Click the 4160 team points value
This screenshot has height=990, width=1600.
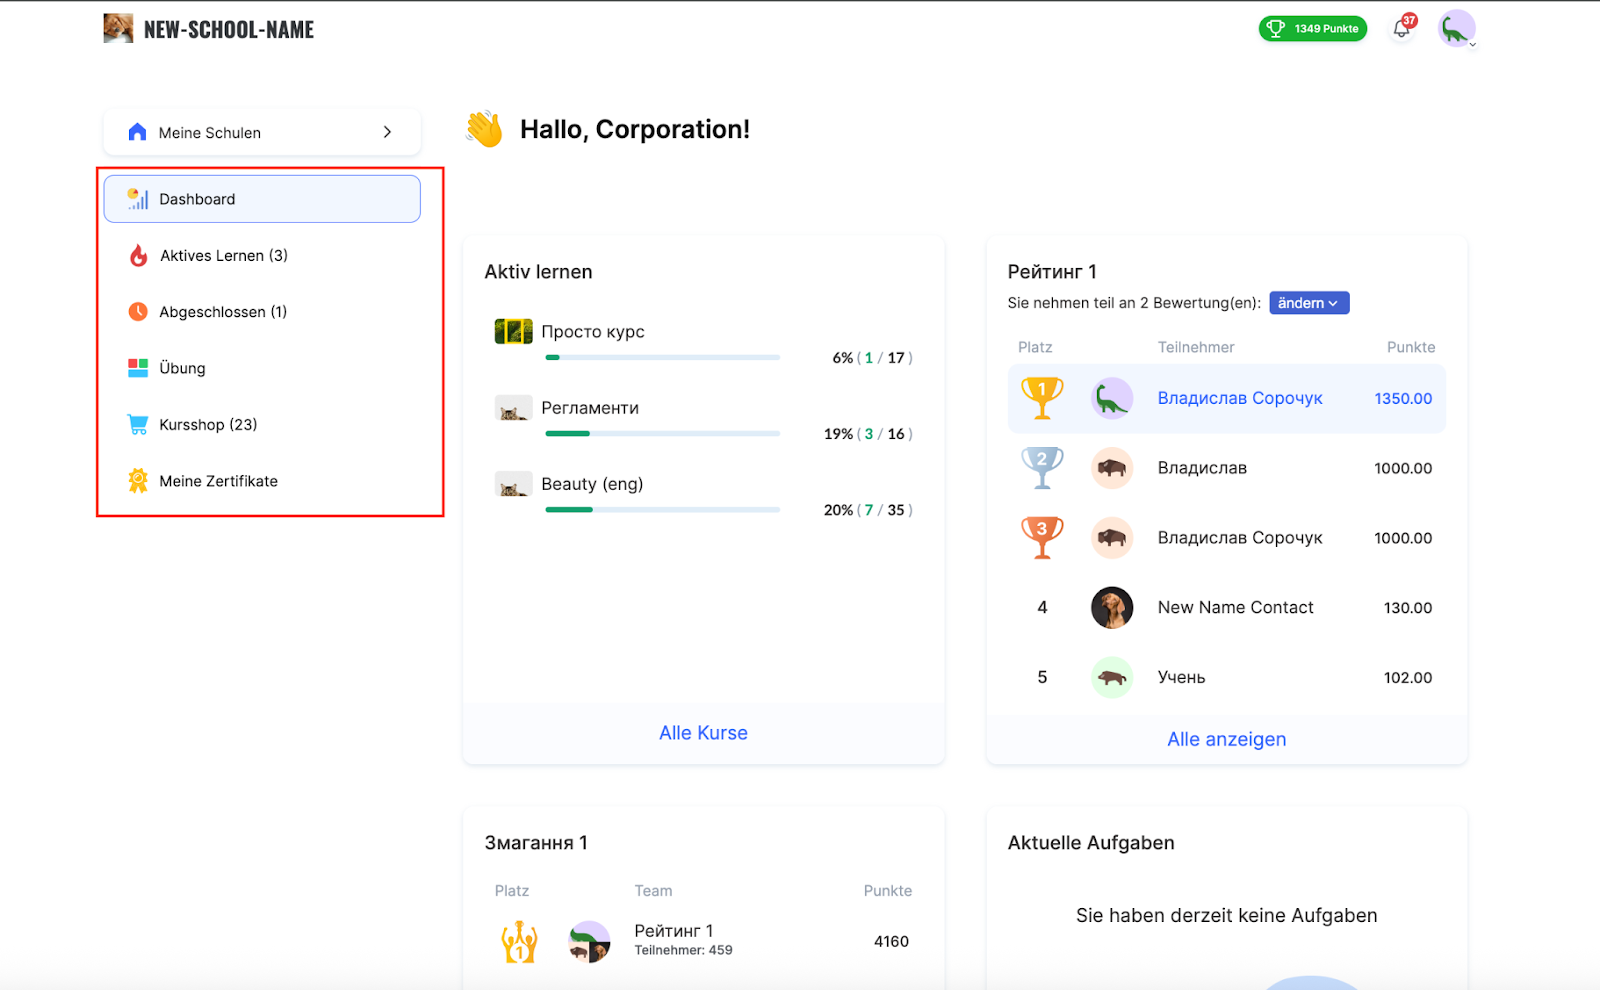pyautogui.click(x=891, y=941)
